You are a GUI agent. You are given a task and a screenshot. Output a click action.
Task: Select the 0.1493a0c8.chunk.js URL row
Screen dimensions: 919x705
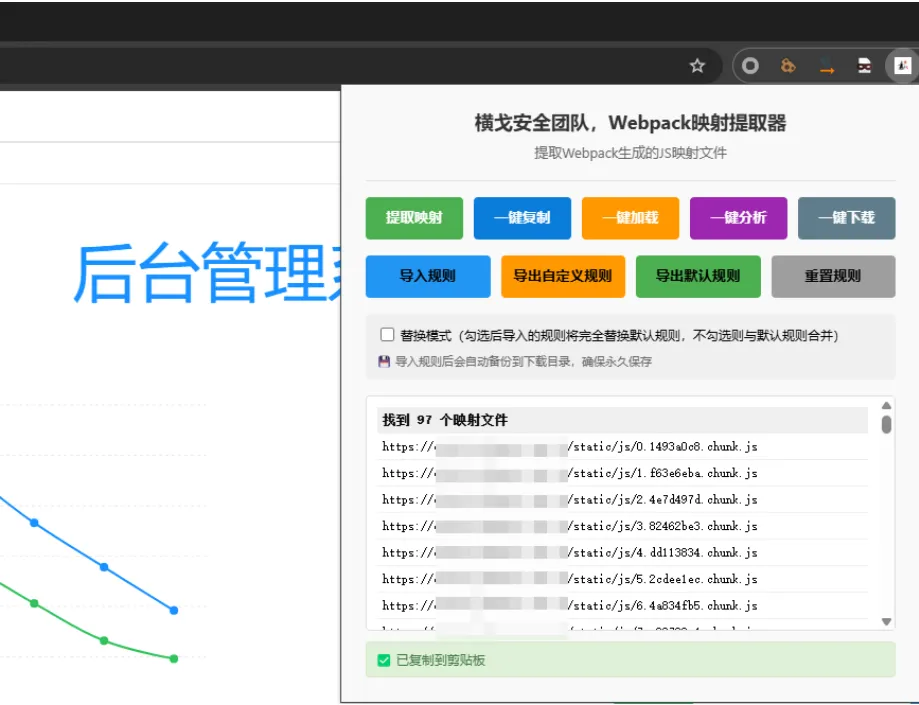click(x=622, y=447)
